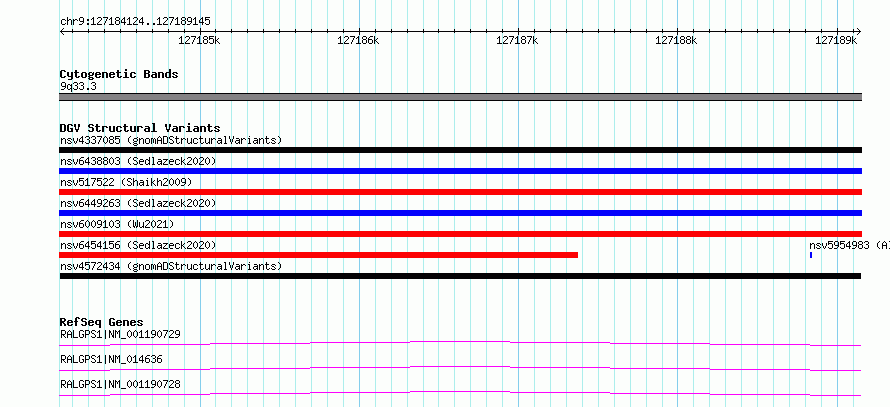Click the Cytogenetic Bands track heading
The width and height of the screenshot is (890, 407).
119,74
